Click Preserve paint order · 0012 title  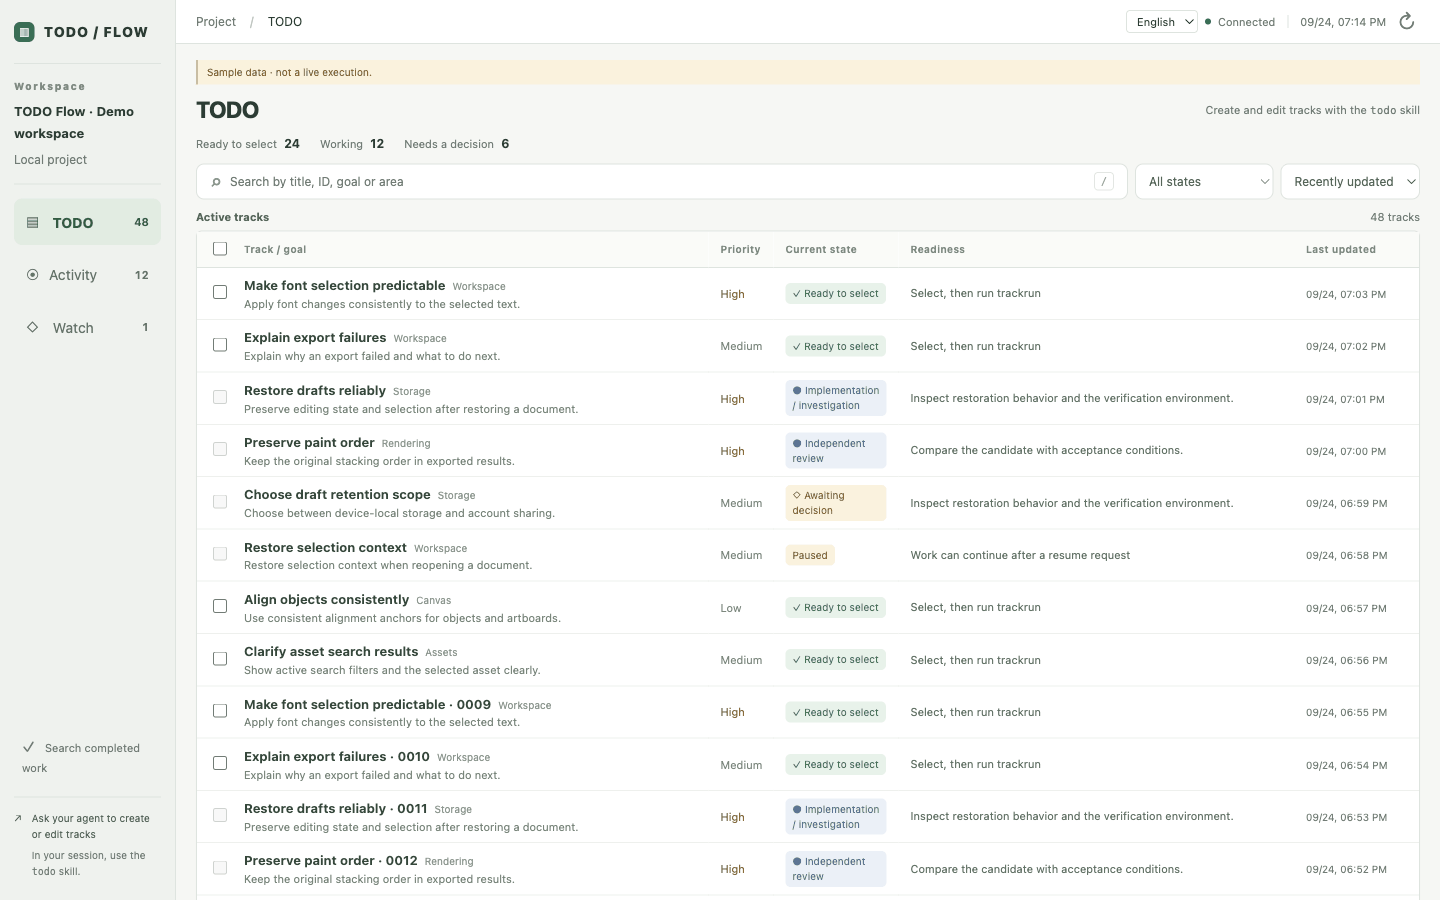point(330,861)
